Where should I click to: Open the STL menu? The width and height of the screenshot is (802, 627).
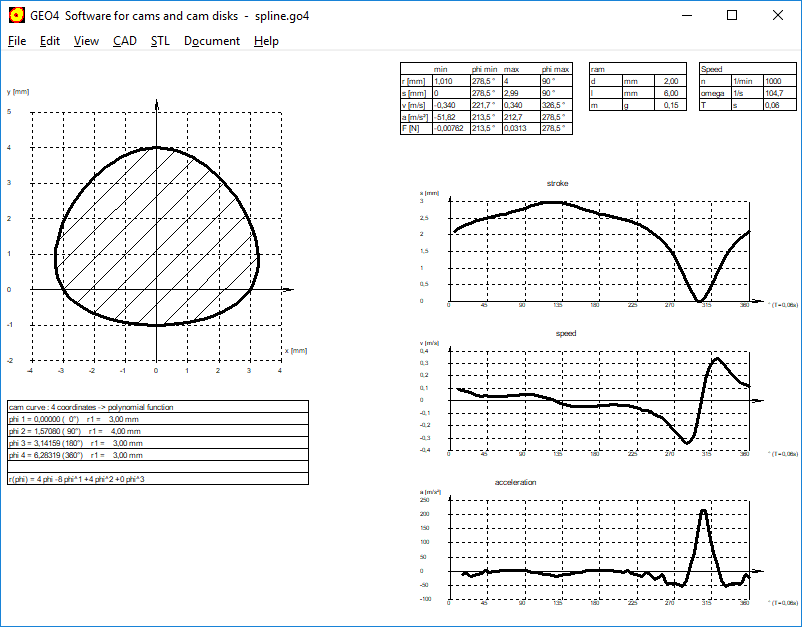(160, 41)
